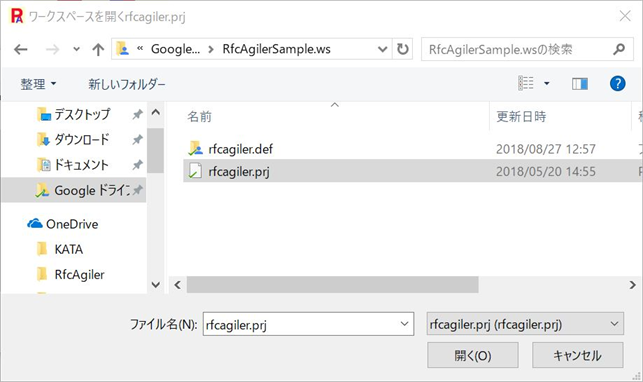Image resolution: width=643 pixels, height=382 pixels.
Task: Click the RfcAgilerSample.ws breadcrumb segment
Action: tap(276, 49)
